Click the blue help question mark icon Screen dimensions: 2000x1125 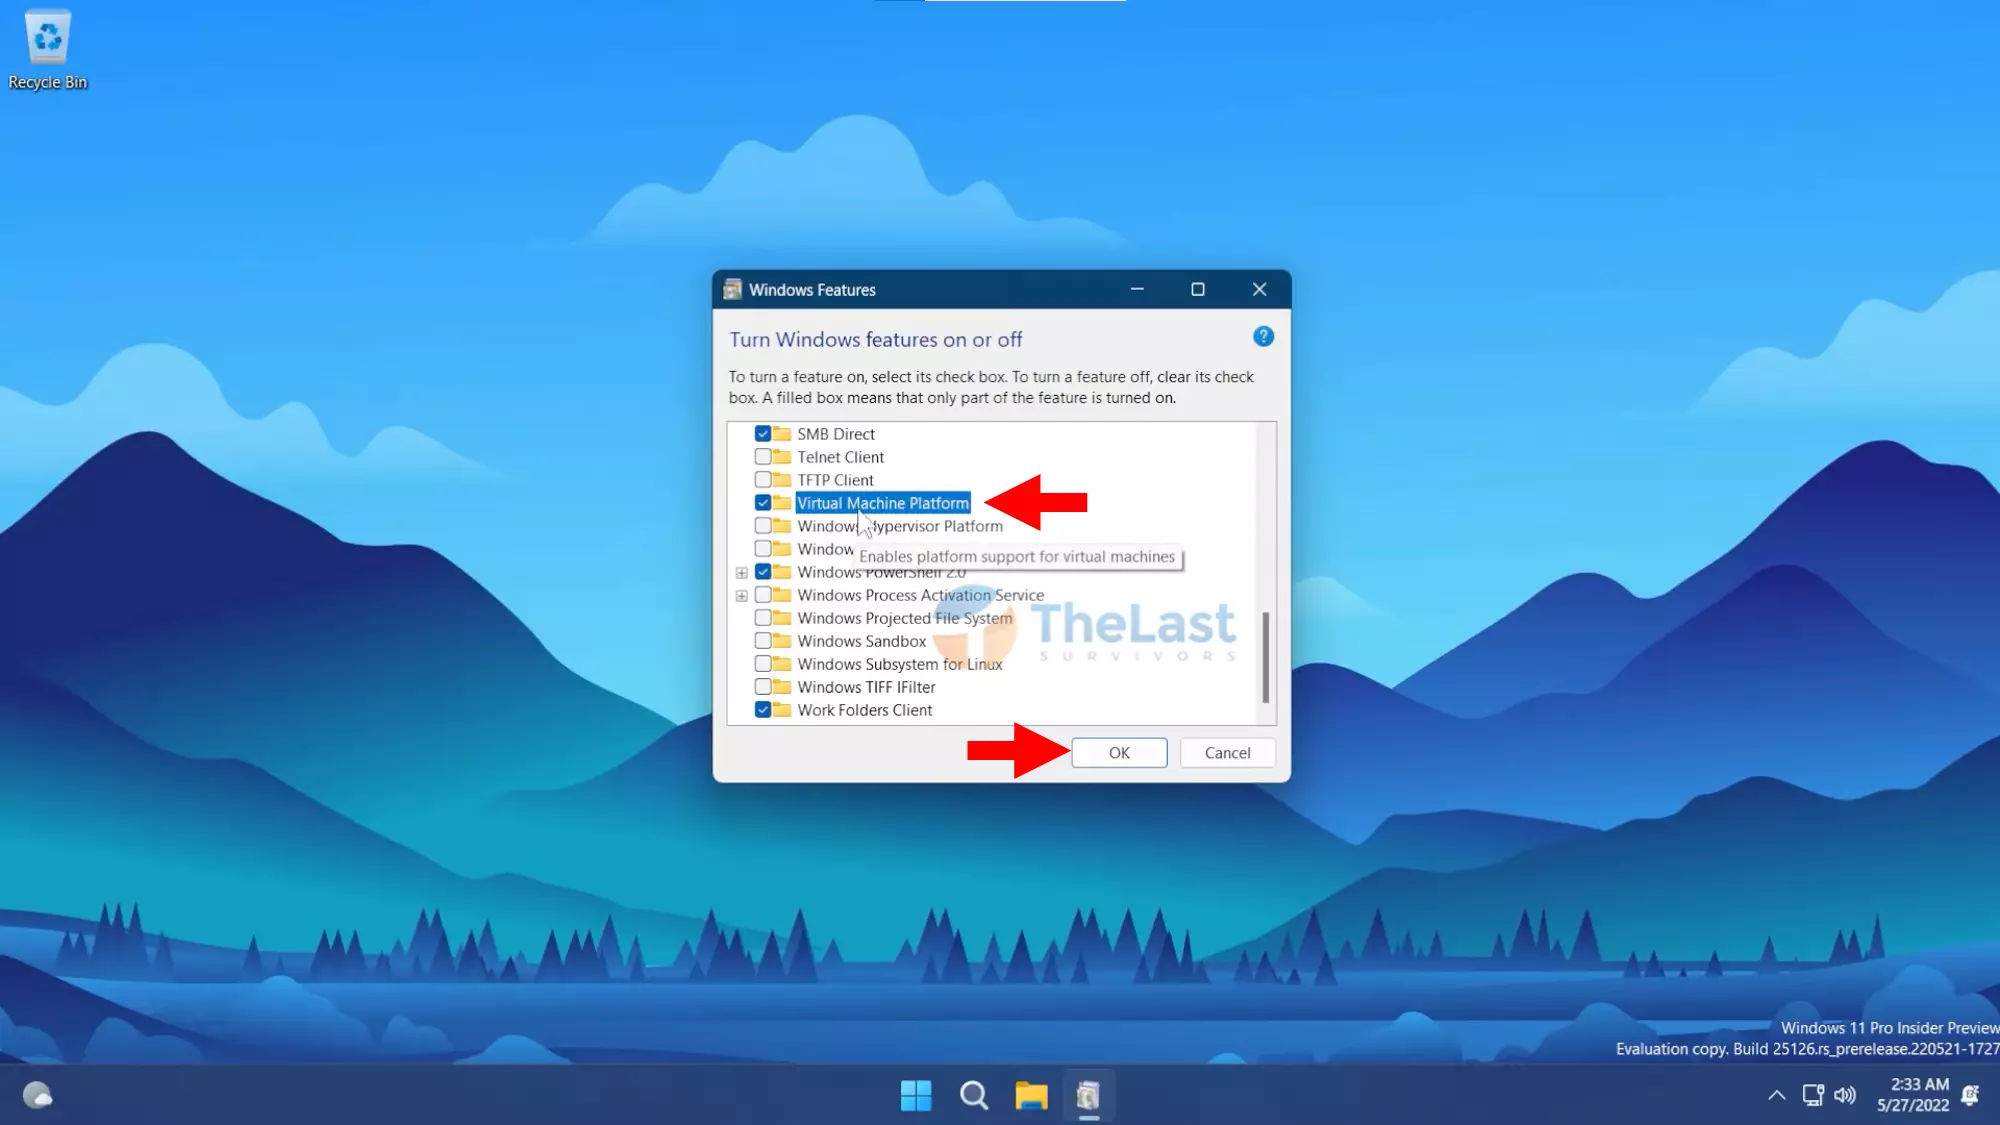tap(1263, 337)
